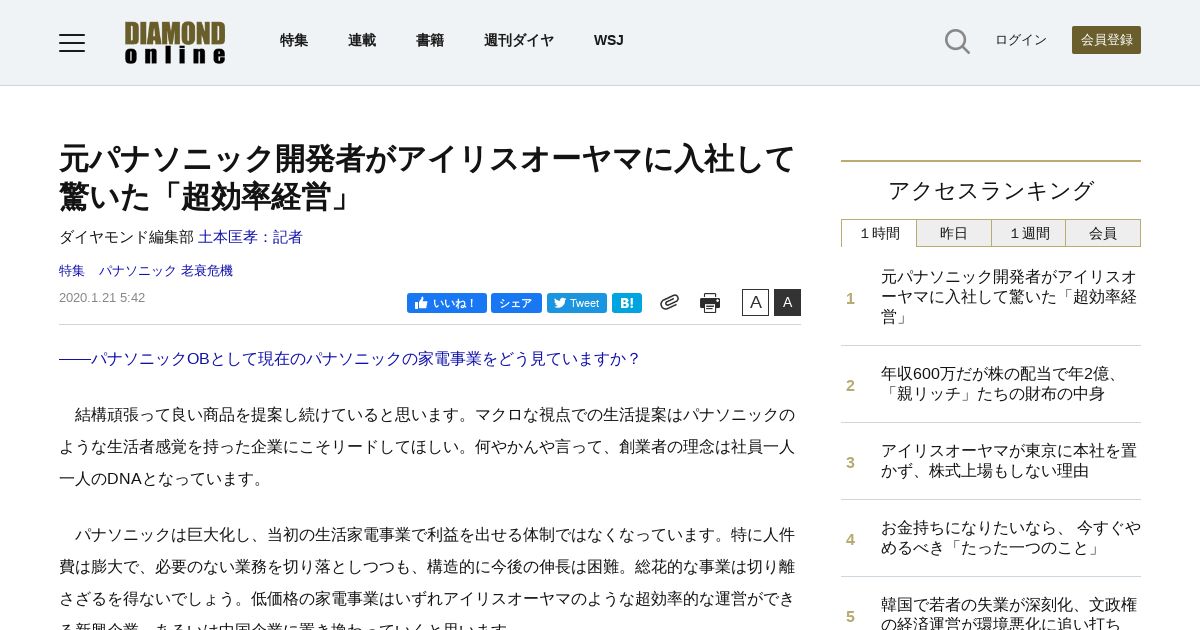Open the hamburger navigation menu

(72, 42)
